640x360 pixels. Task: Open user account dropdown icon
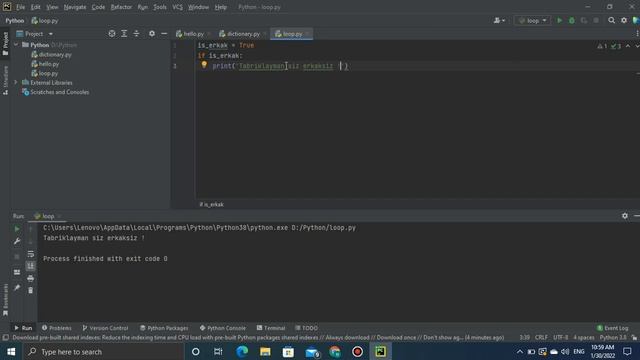tap(499, 20)
